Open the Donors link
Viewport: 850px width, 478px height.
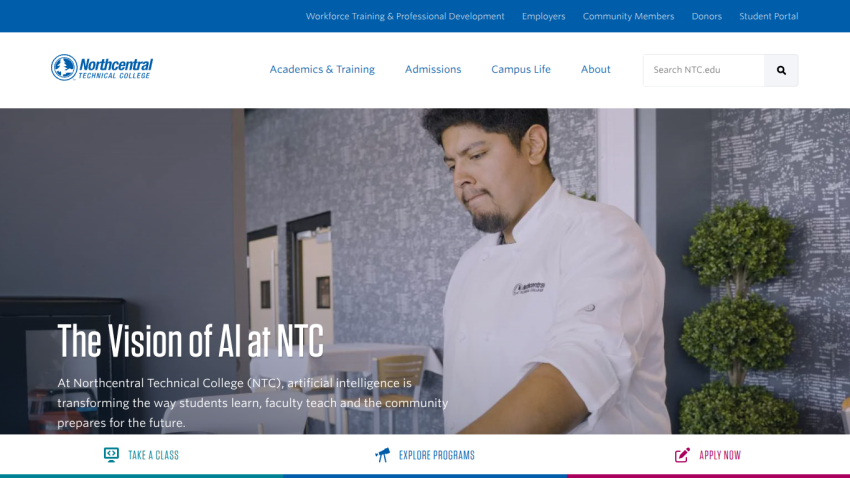click(706, 16)
